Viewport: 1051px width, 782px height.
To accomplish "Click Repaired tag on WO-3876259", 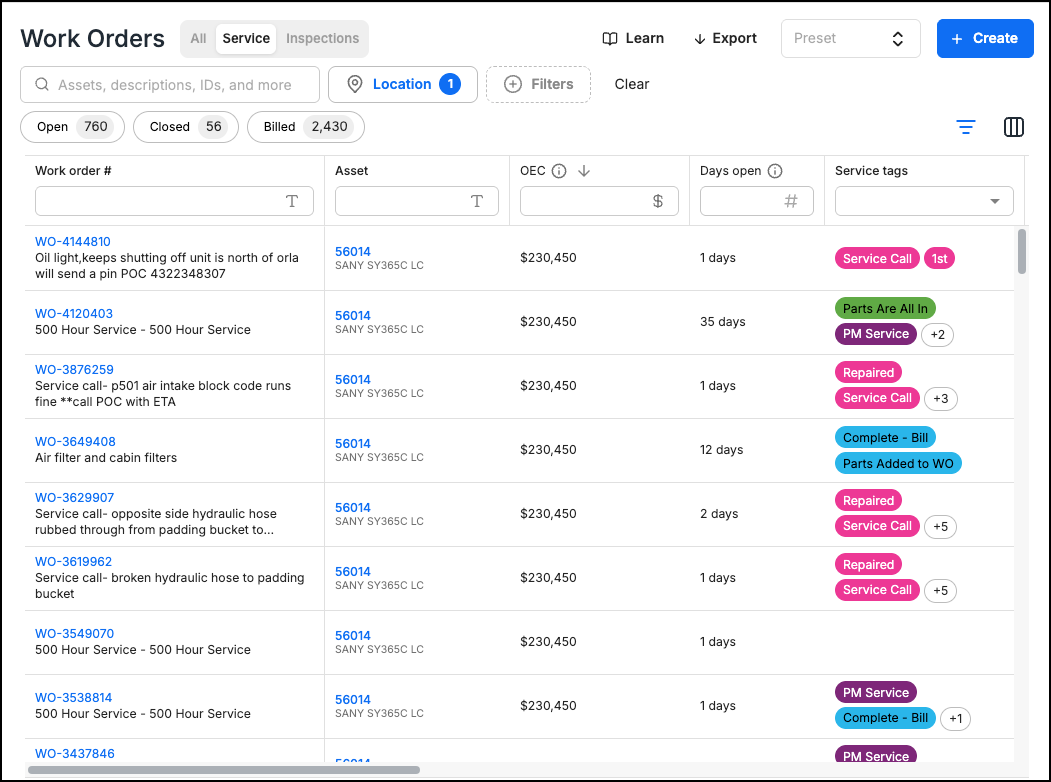I will click(868, 373).
